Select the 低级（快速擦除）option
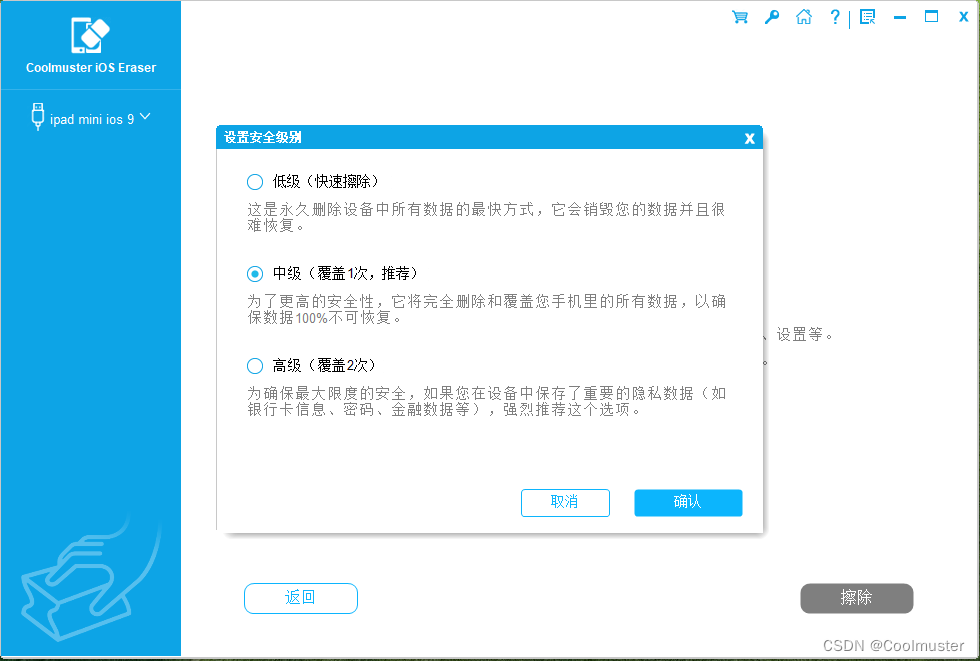 255,181
